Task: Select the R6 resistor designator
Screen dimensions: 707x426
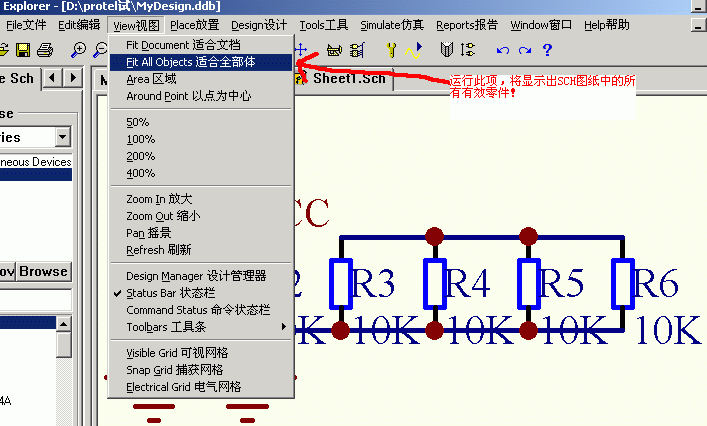Action: pyautogui.click(x=656, y=283)
